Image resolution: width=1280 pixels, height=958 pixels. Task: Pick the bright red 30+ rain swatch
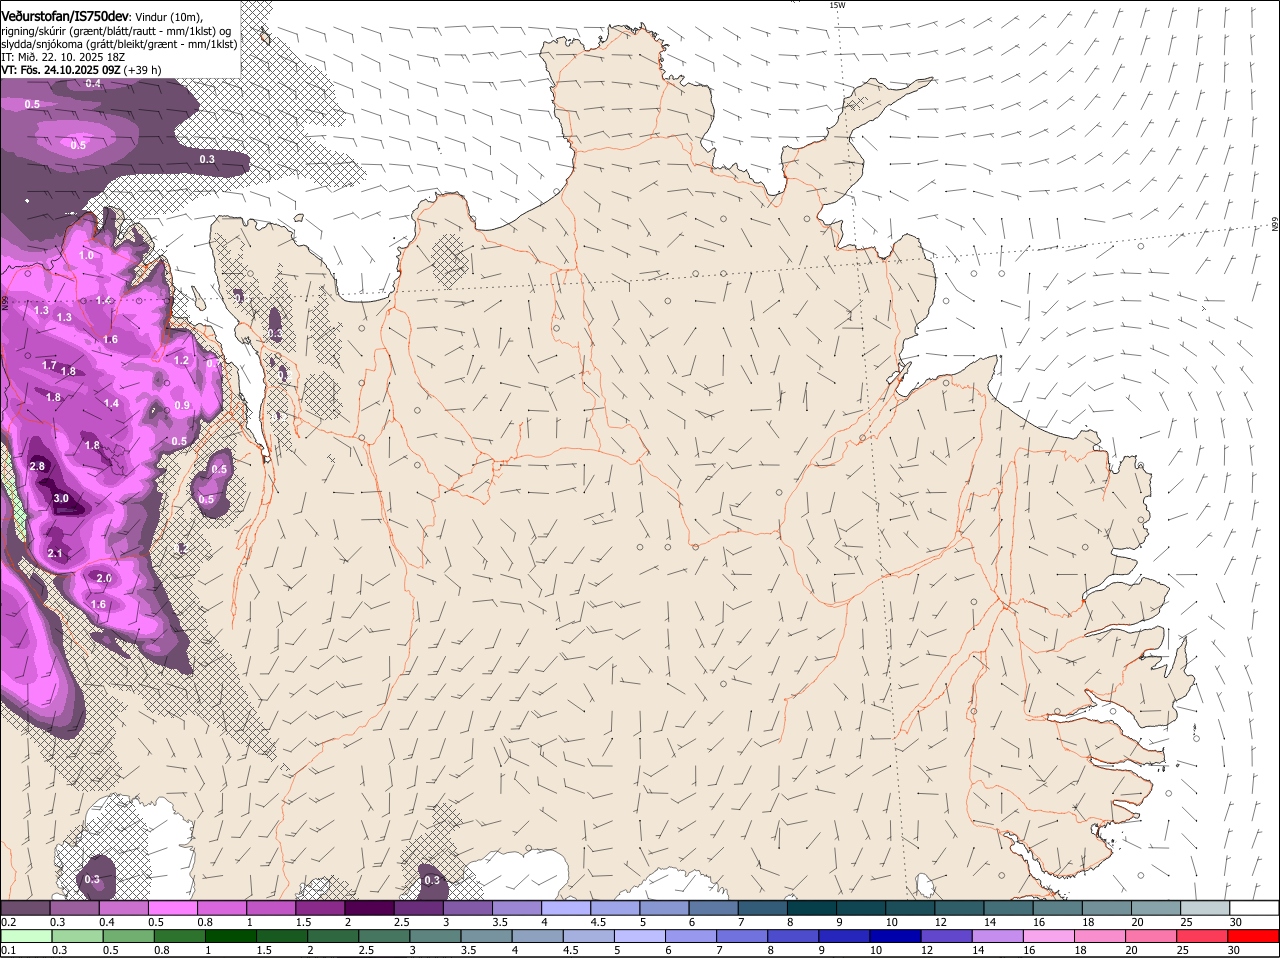1254,936
